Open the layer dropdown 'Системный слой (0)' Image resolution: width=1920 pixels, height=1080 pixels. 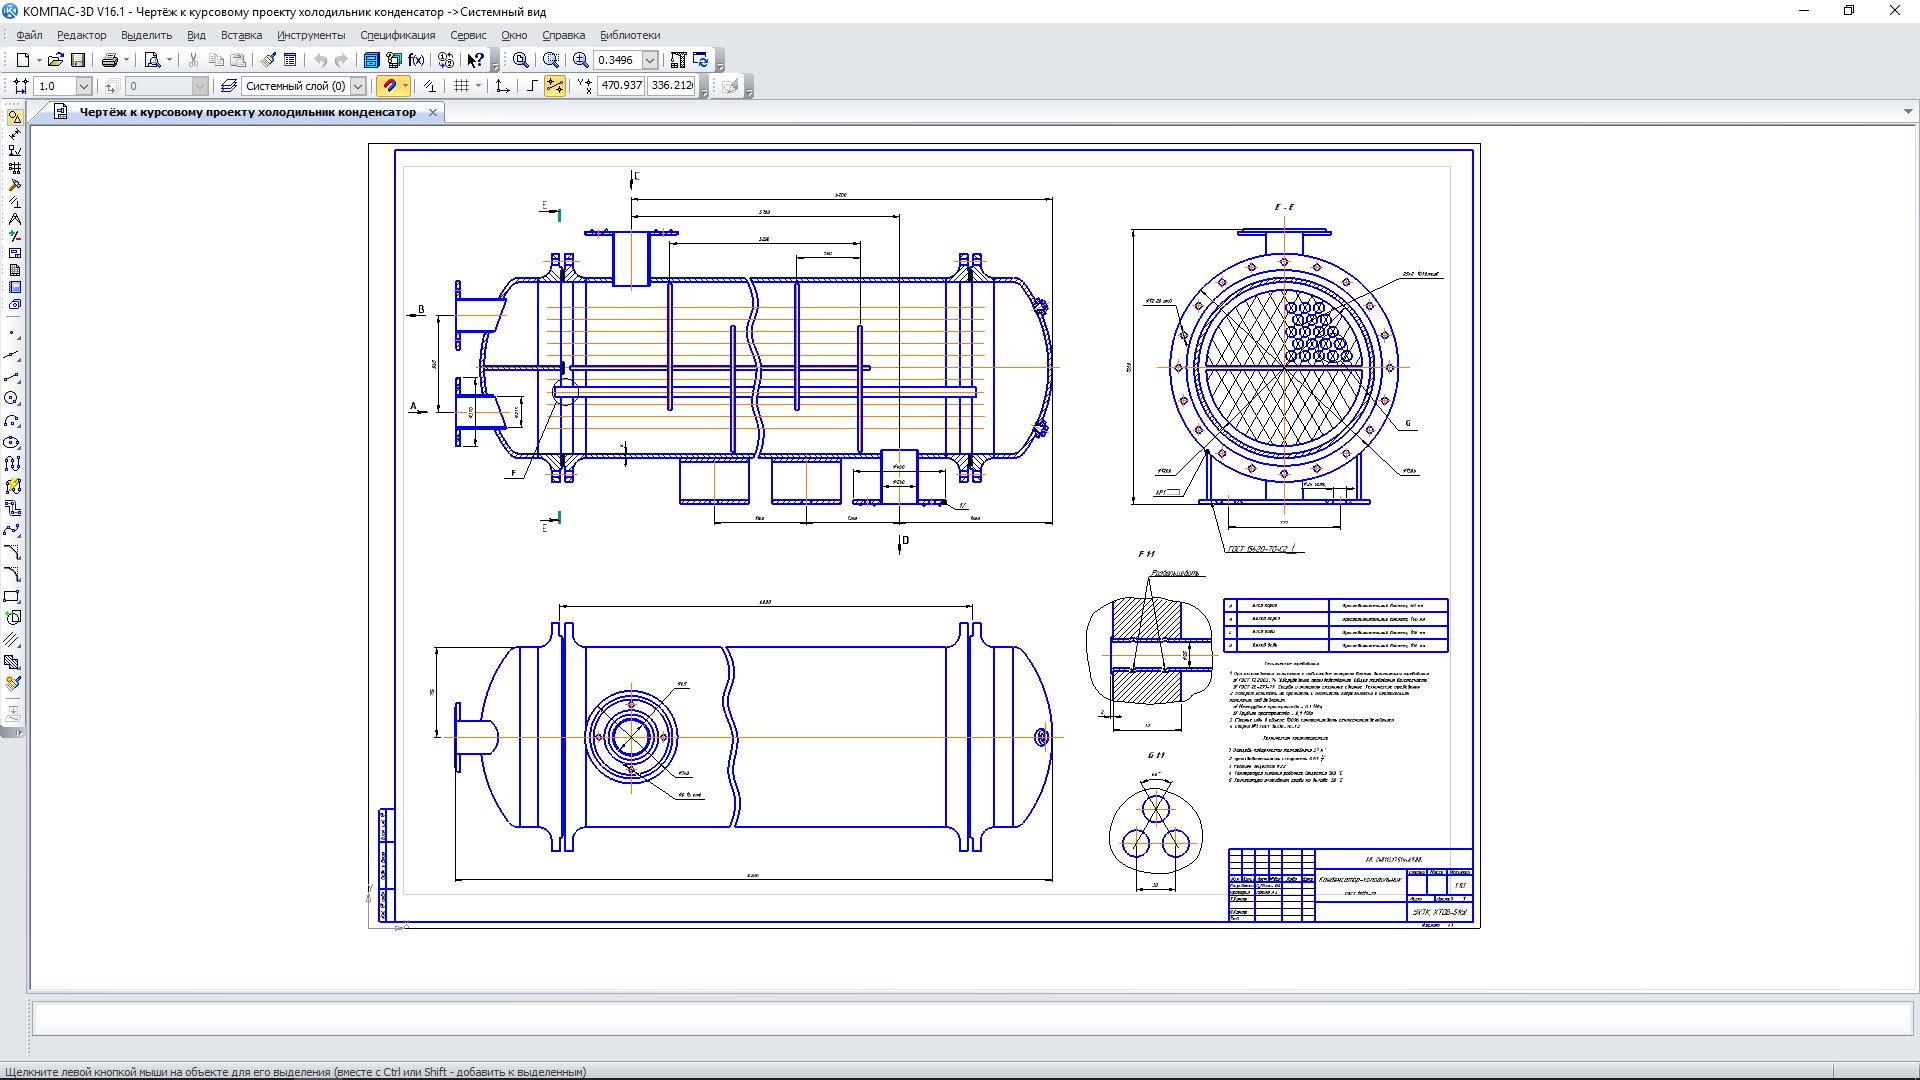coord(357,86)
